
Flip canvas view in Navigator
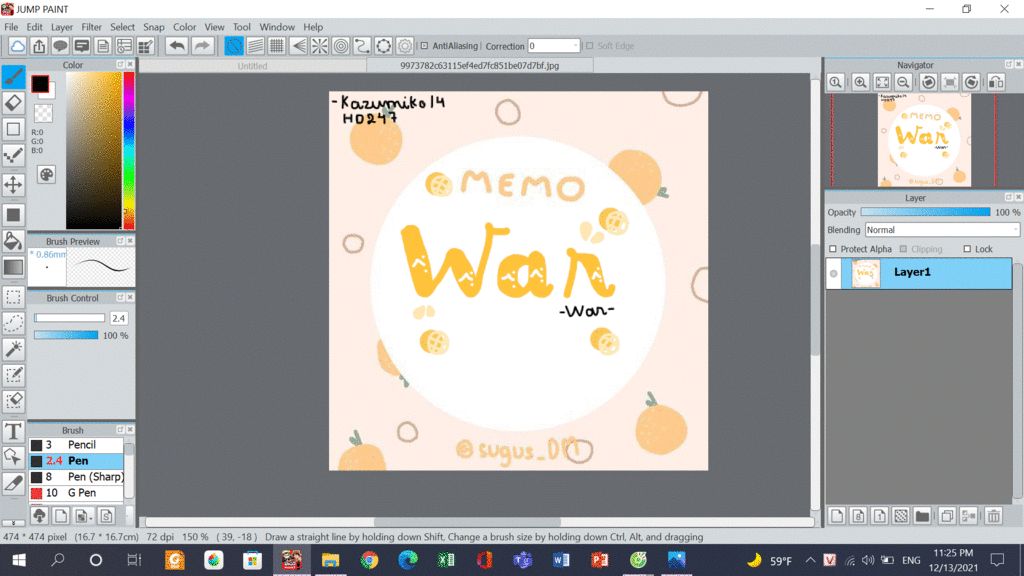click(x=996, y=82)
